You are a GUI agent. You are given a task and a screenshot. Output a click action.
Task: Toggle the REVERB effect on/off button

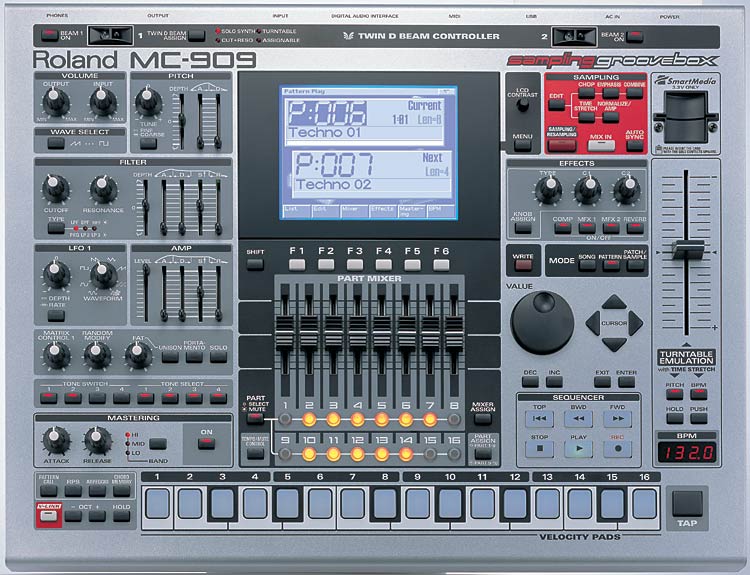coord(632,228)
